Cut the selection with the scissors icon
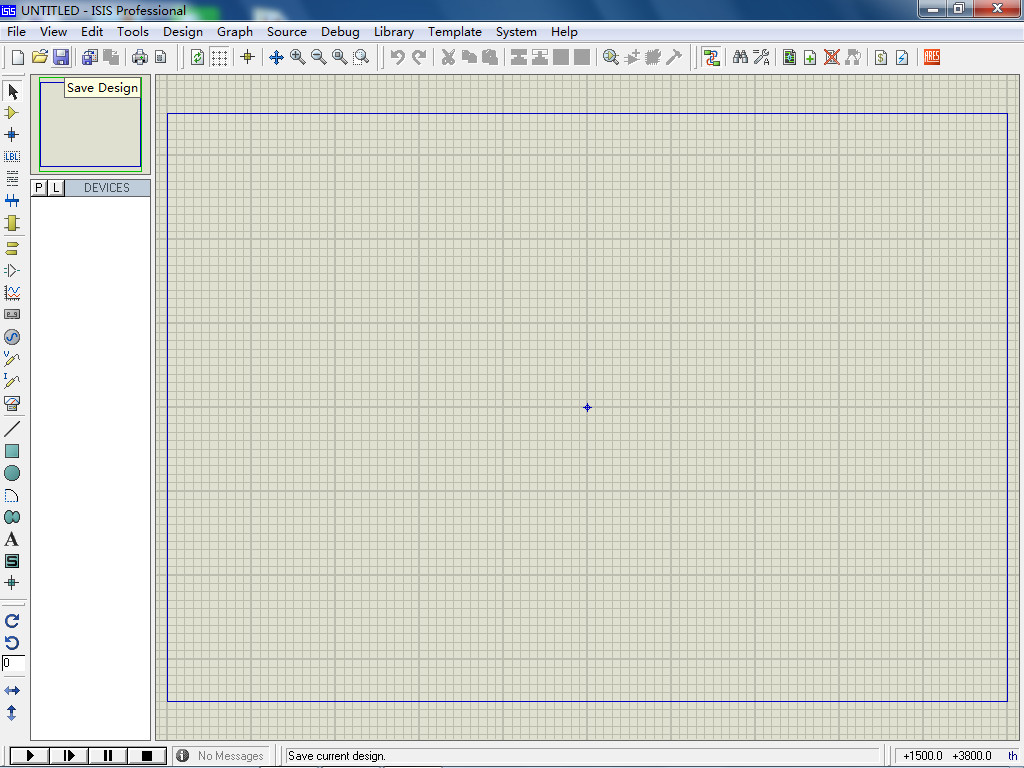 pyautogui.click(x=448, y=57)
